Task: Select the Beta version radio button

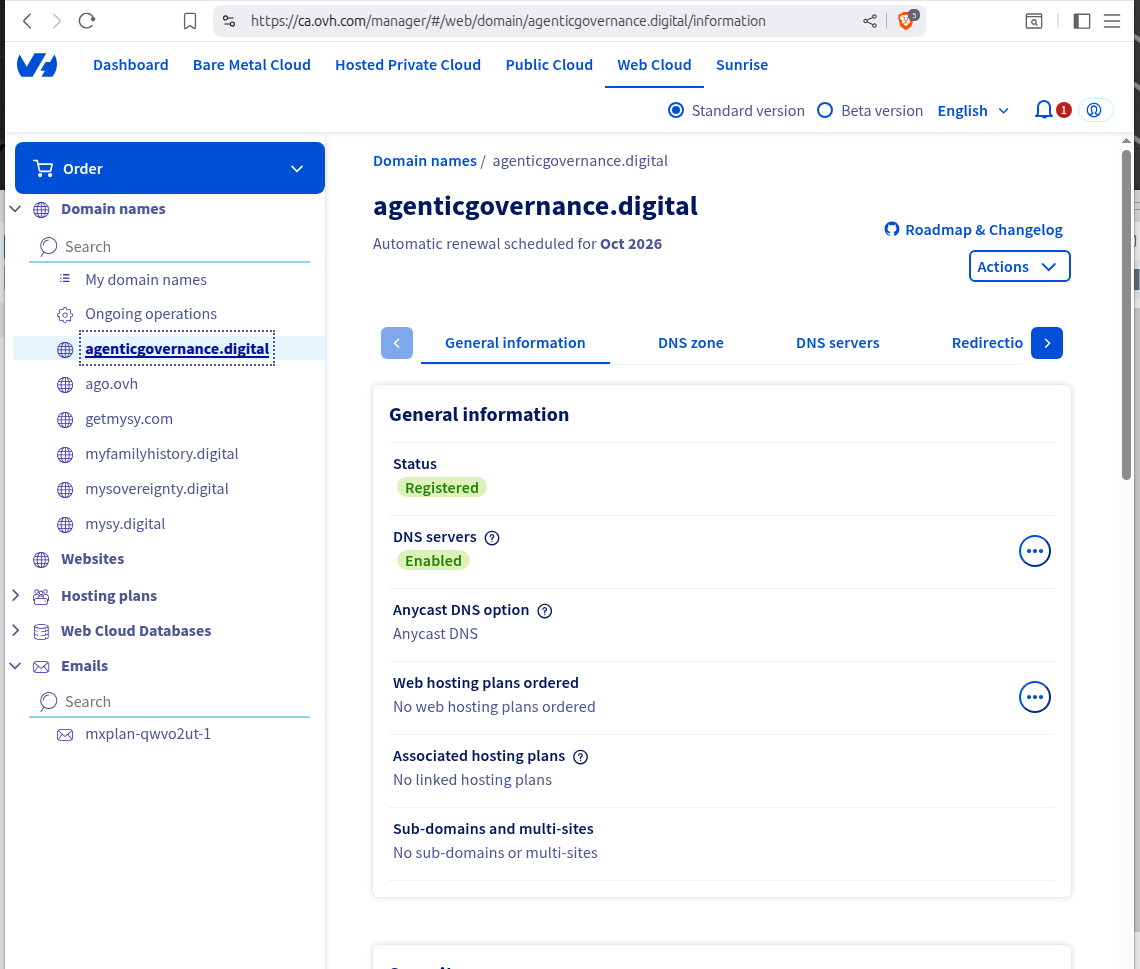Action: click(x=825, y=111)
